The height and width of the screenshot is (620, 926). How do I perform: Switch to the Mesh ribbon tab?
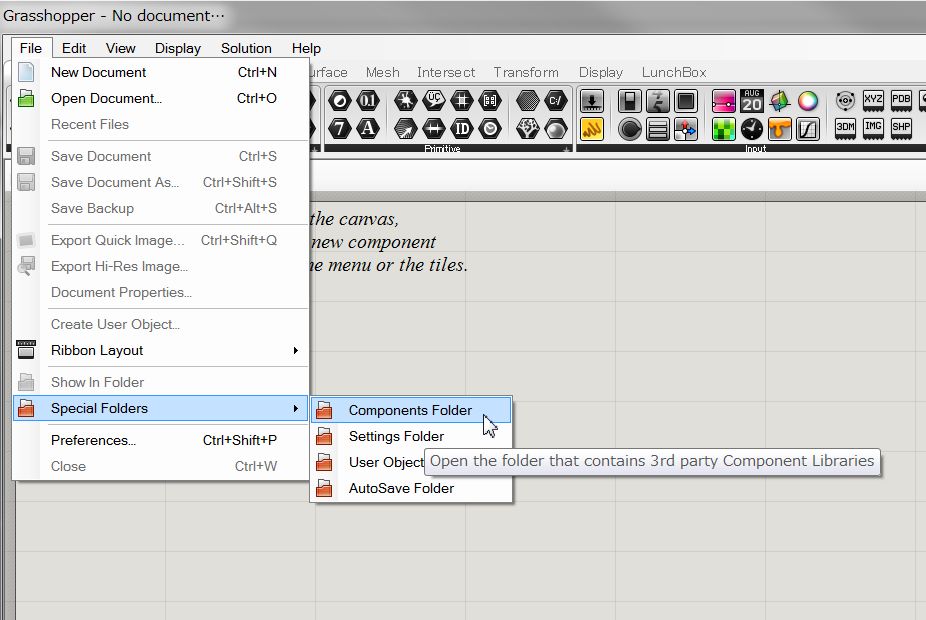[x=383, y=72]
